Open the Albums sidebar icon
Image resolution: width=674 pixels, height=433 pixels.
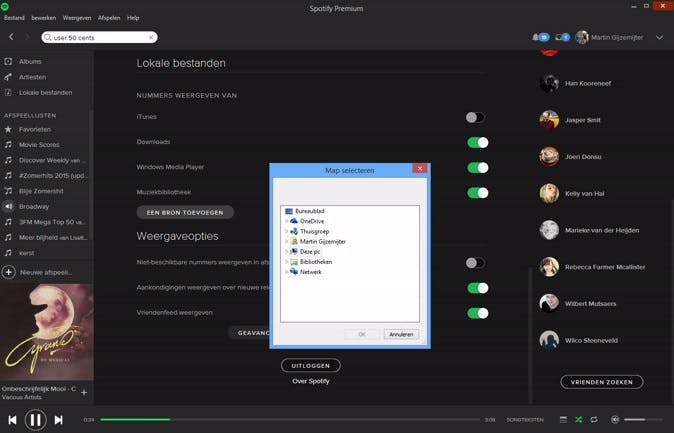click(8, 61)
